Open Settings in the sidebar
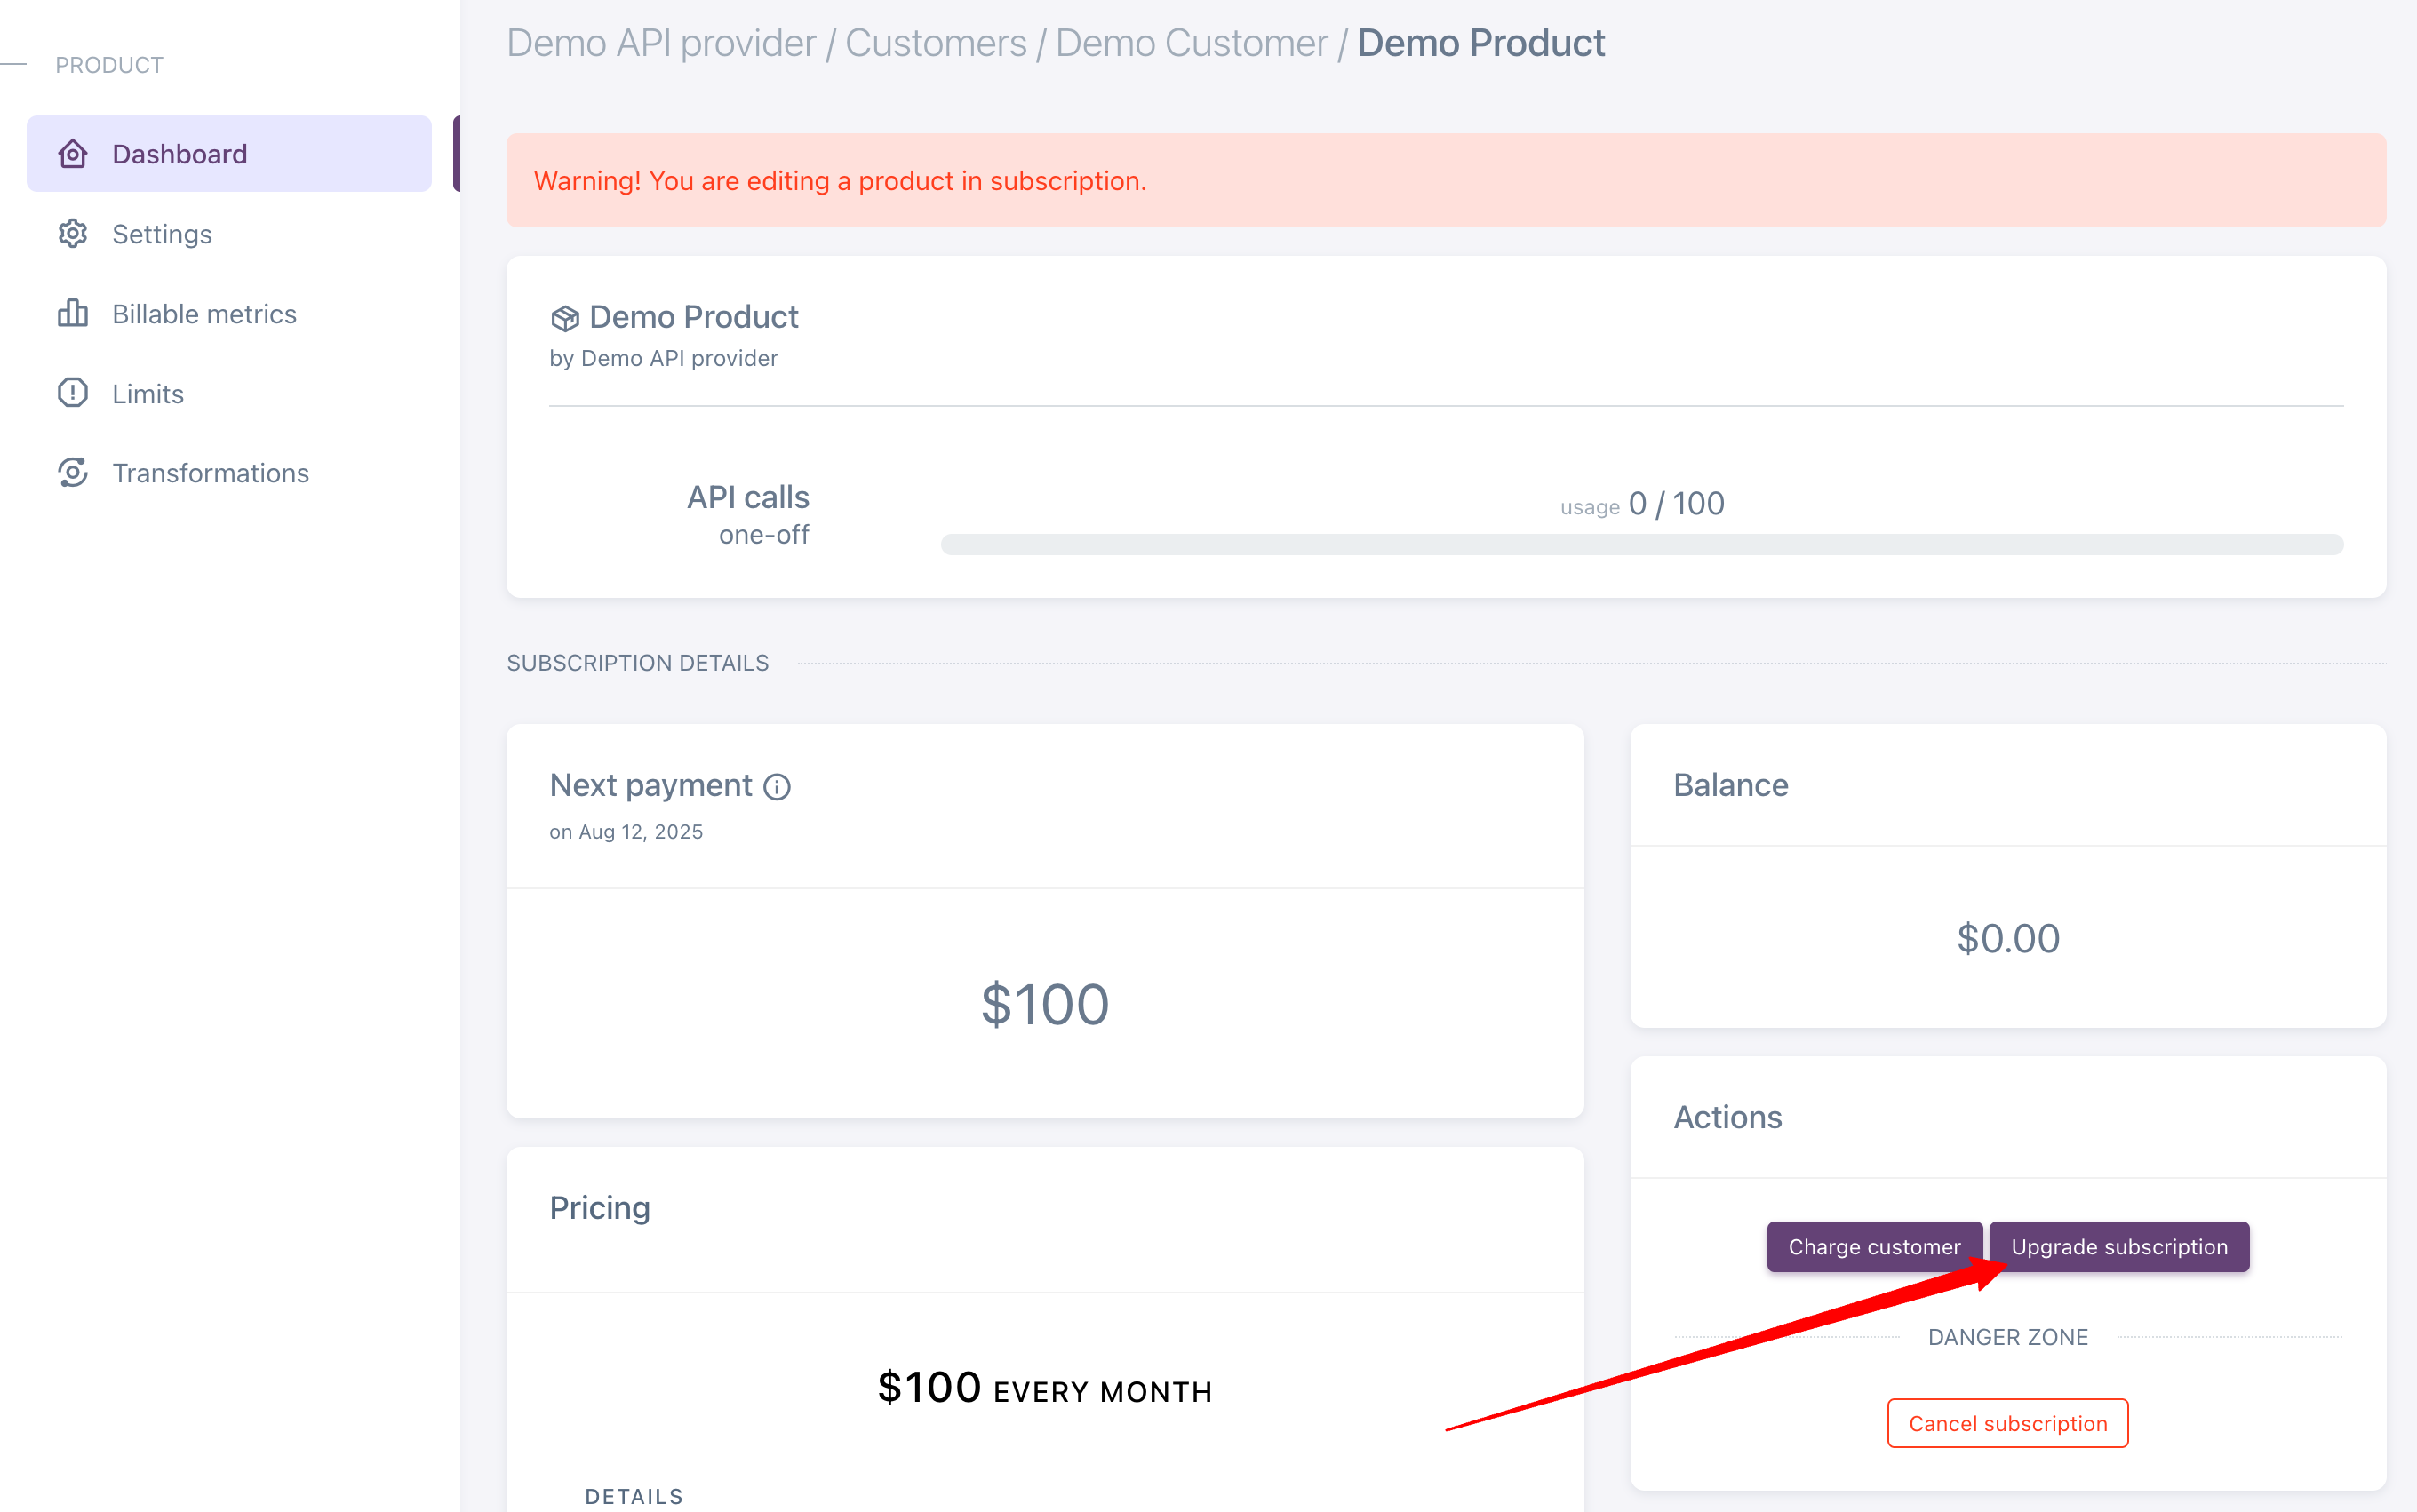2417x1512 pixels. [x=162, y=234]
